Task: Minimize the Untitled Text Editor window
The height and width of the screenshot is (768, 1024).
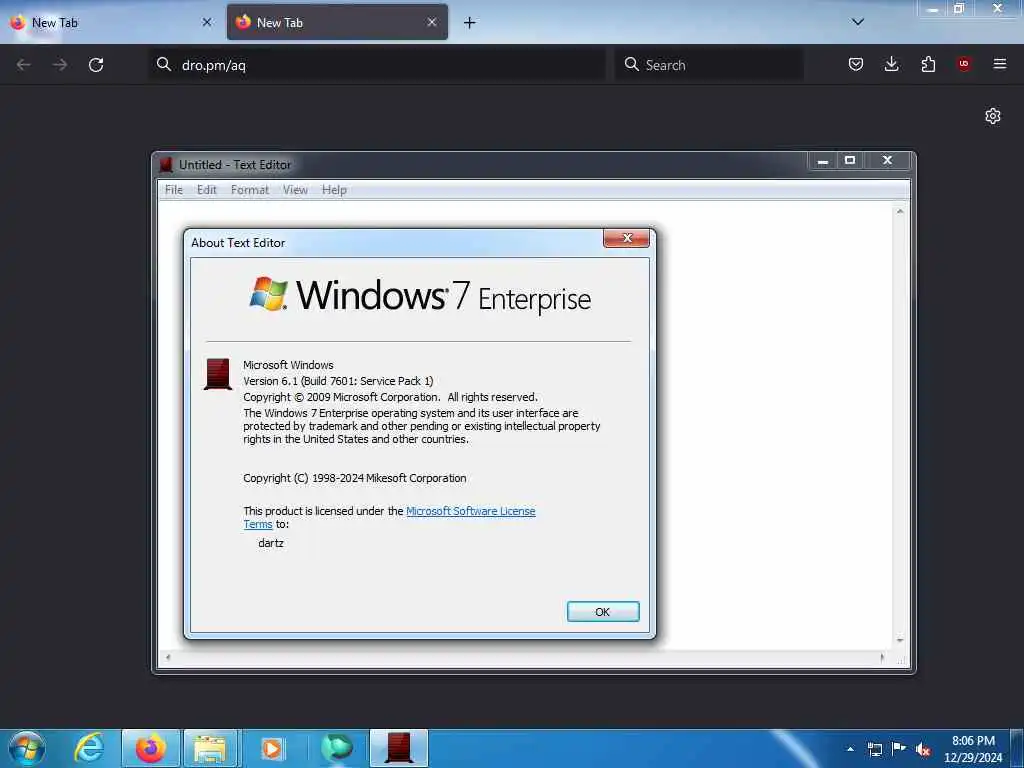Action: 823,161
